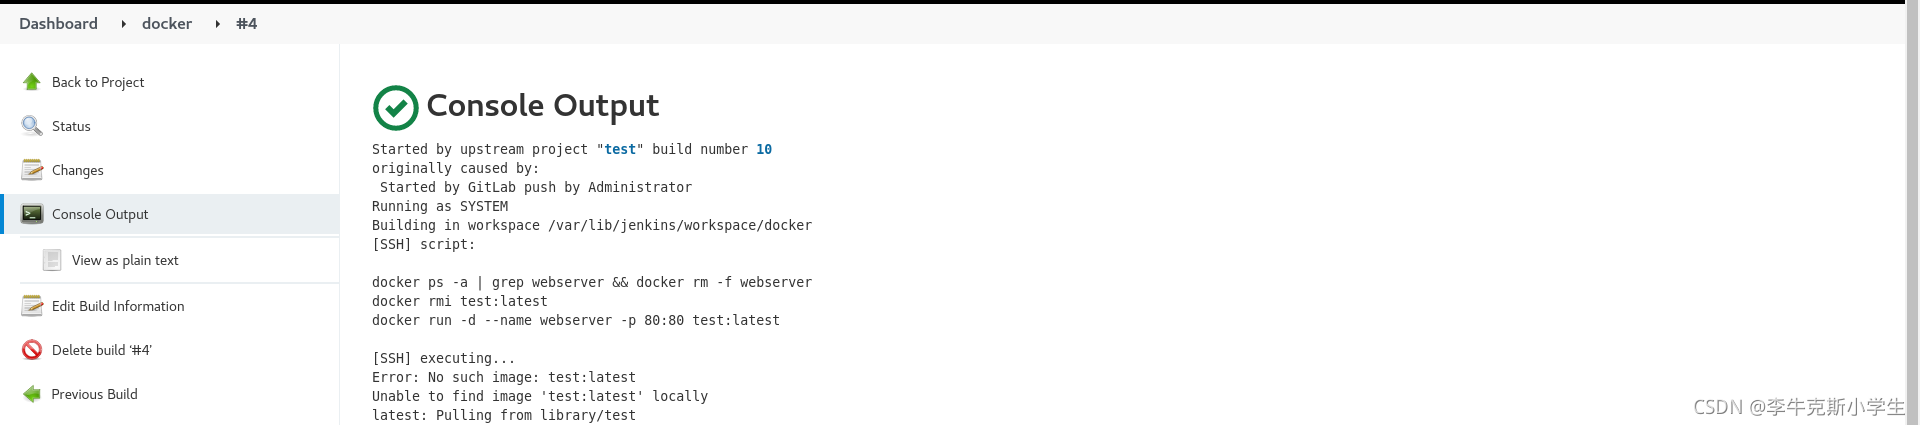Go to the docker project breadcrumb
1920x425 pixels.
pyautogui.click(x=167, y=24)
